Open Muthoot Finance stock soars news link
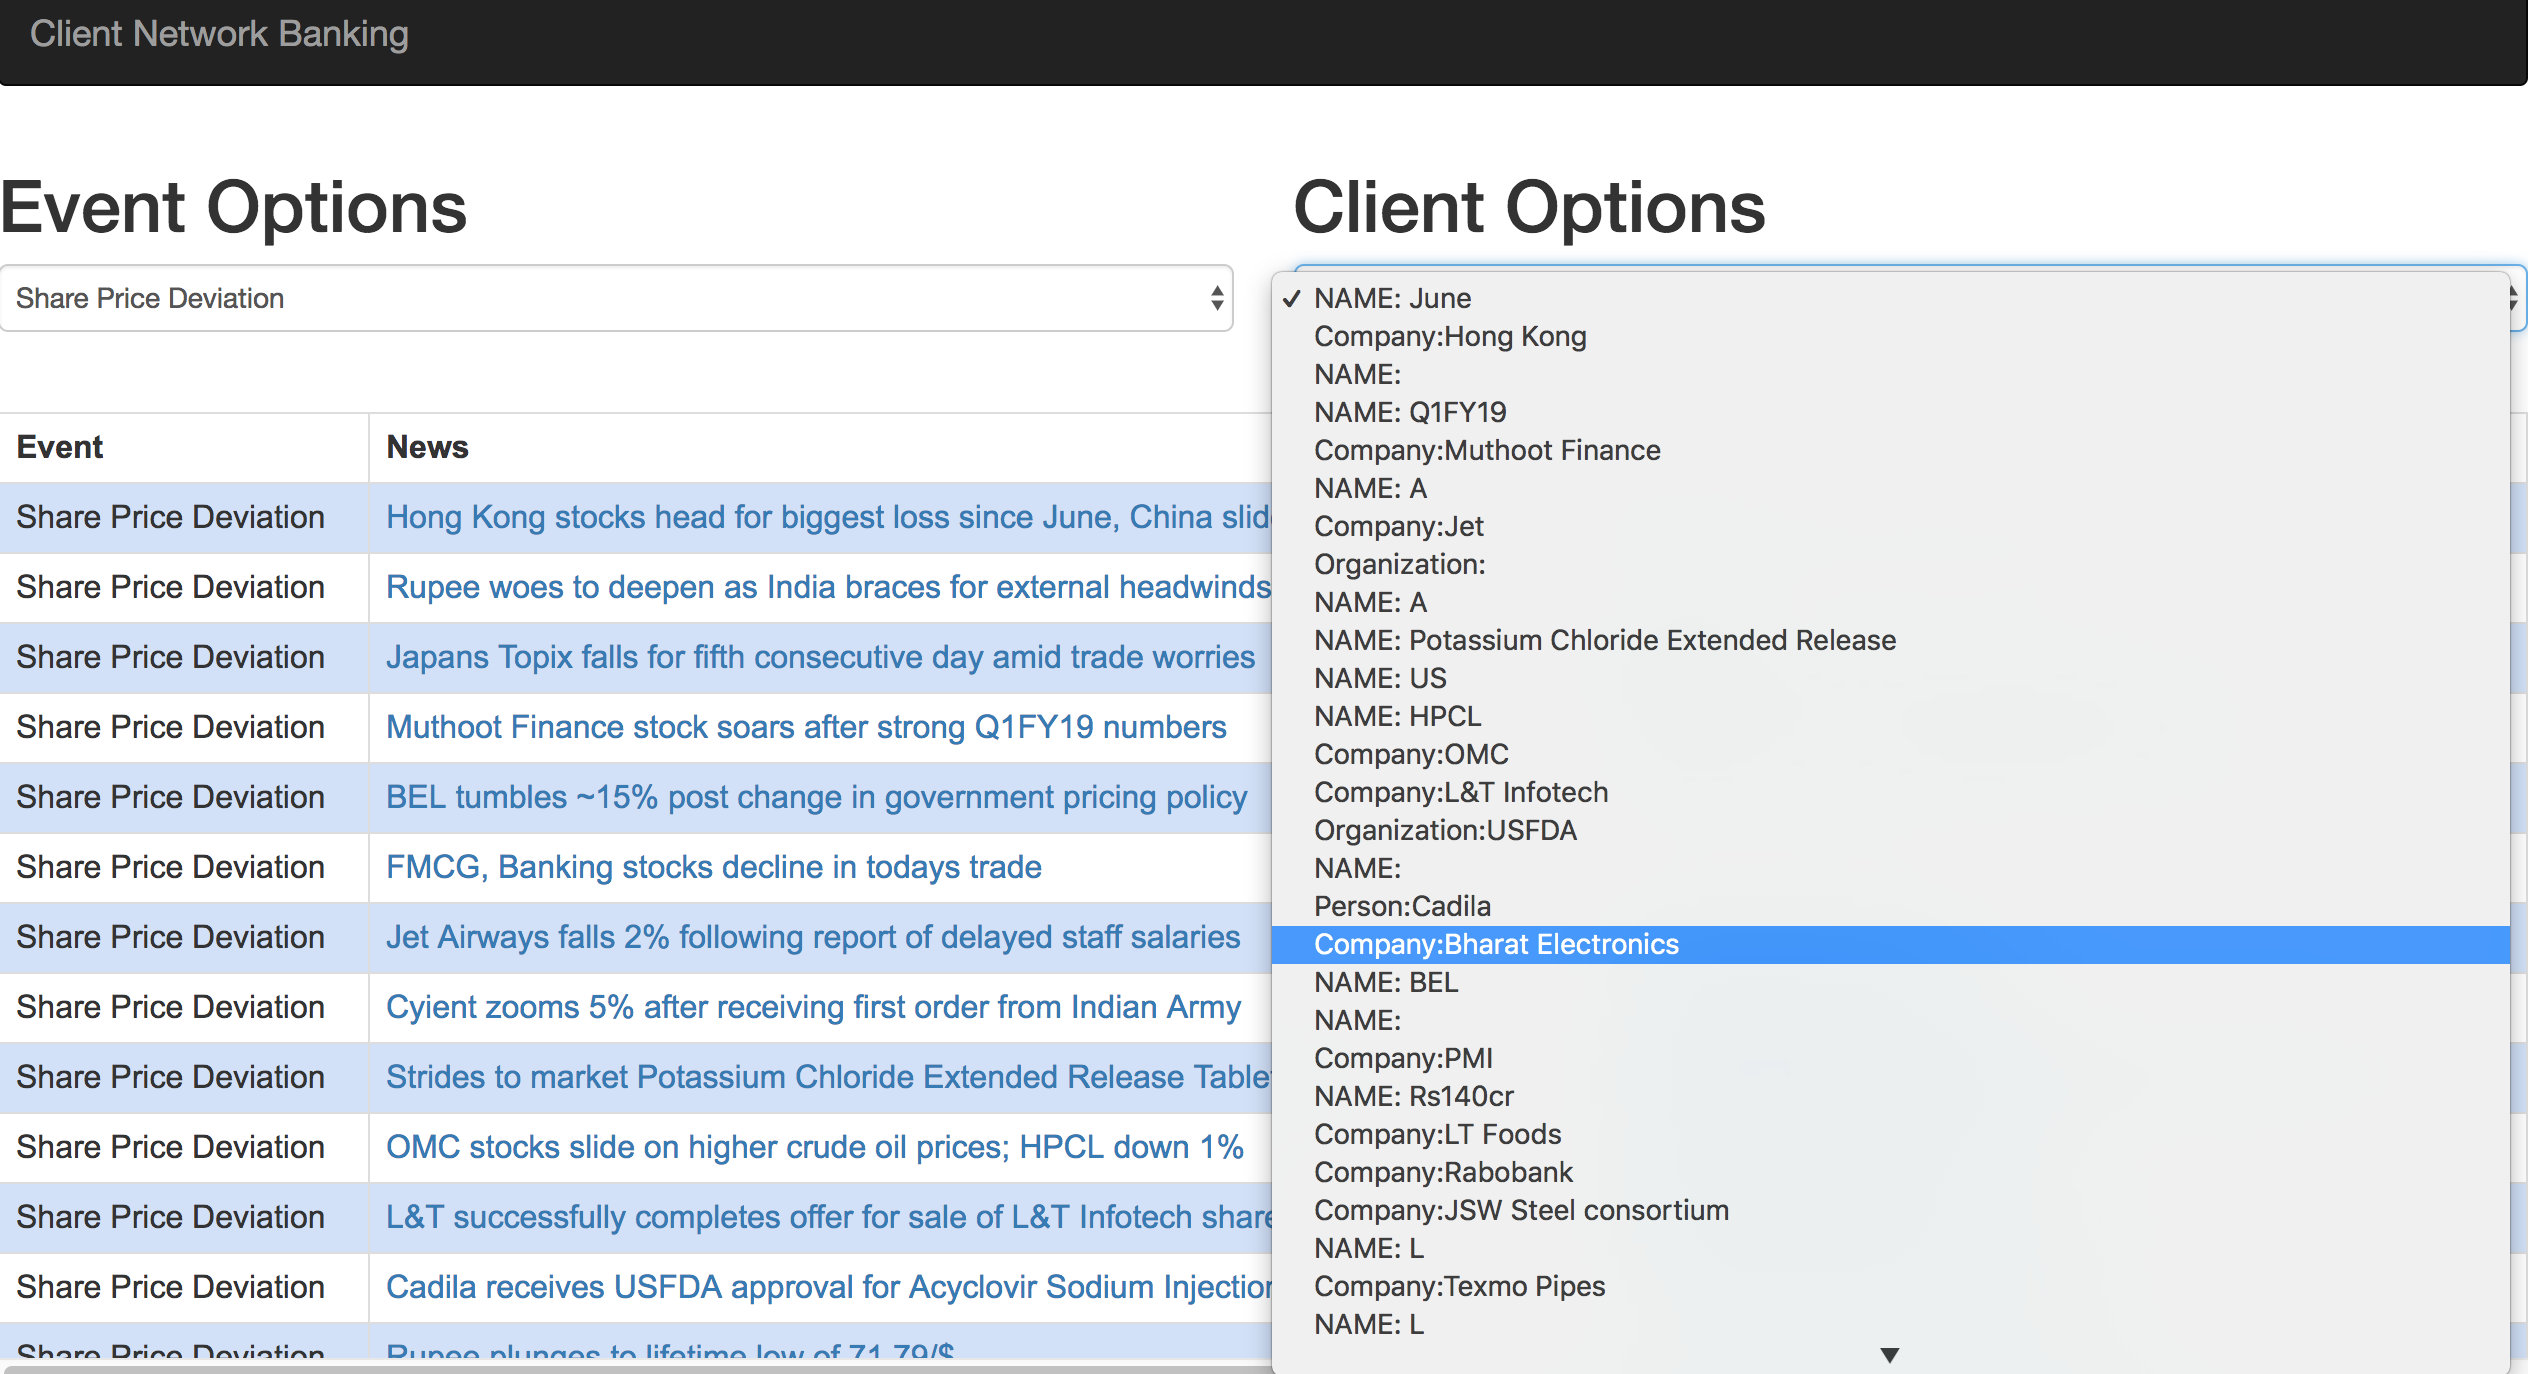The width and height of the screenshot is (2528, 1374). click(806, 727)
